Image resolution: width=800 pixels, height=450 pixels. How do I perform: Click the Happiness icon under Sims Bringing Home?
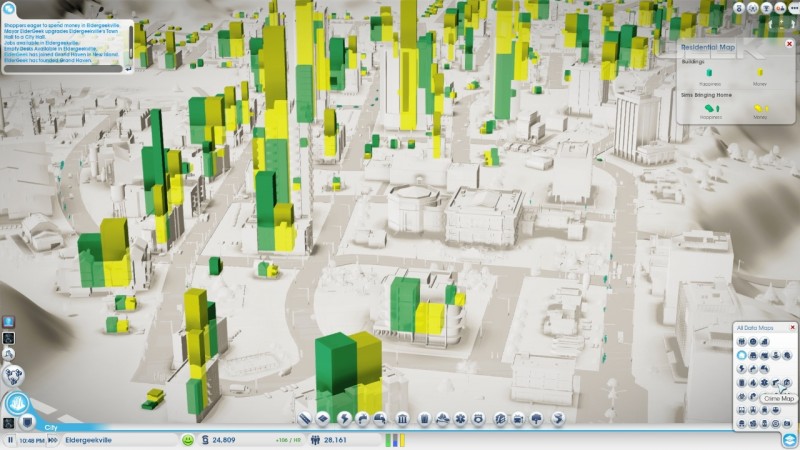point(711,108)
